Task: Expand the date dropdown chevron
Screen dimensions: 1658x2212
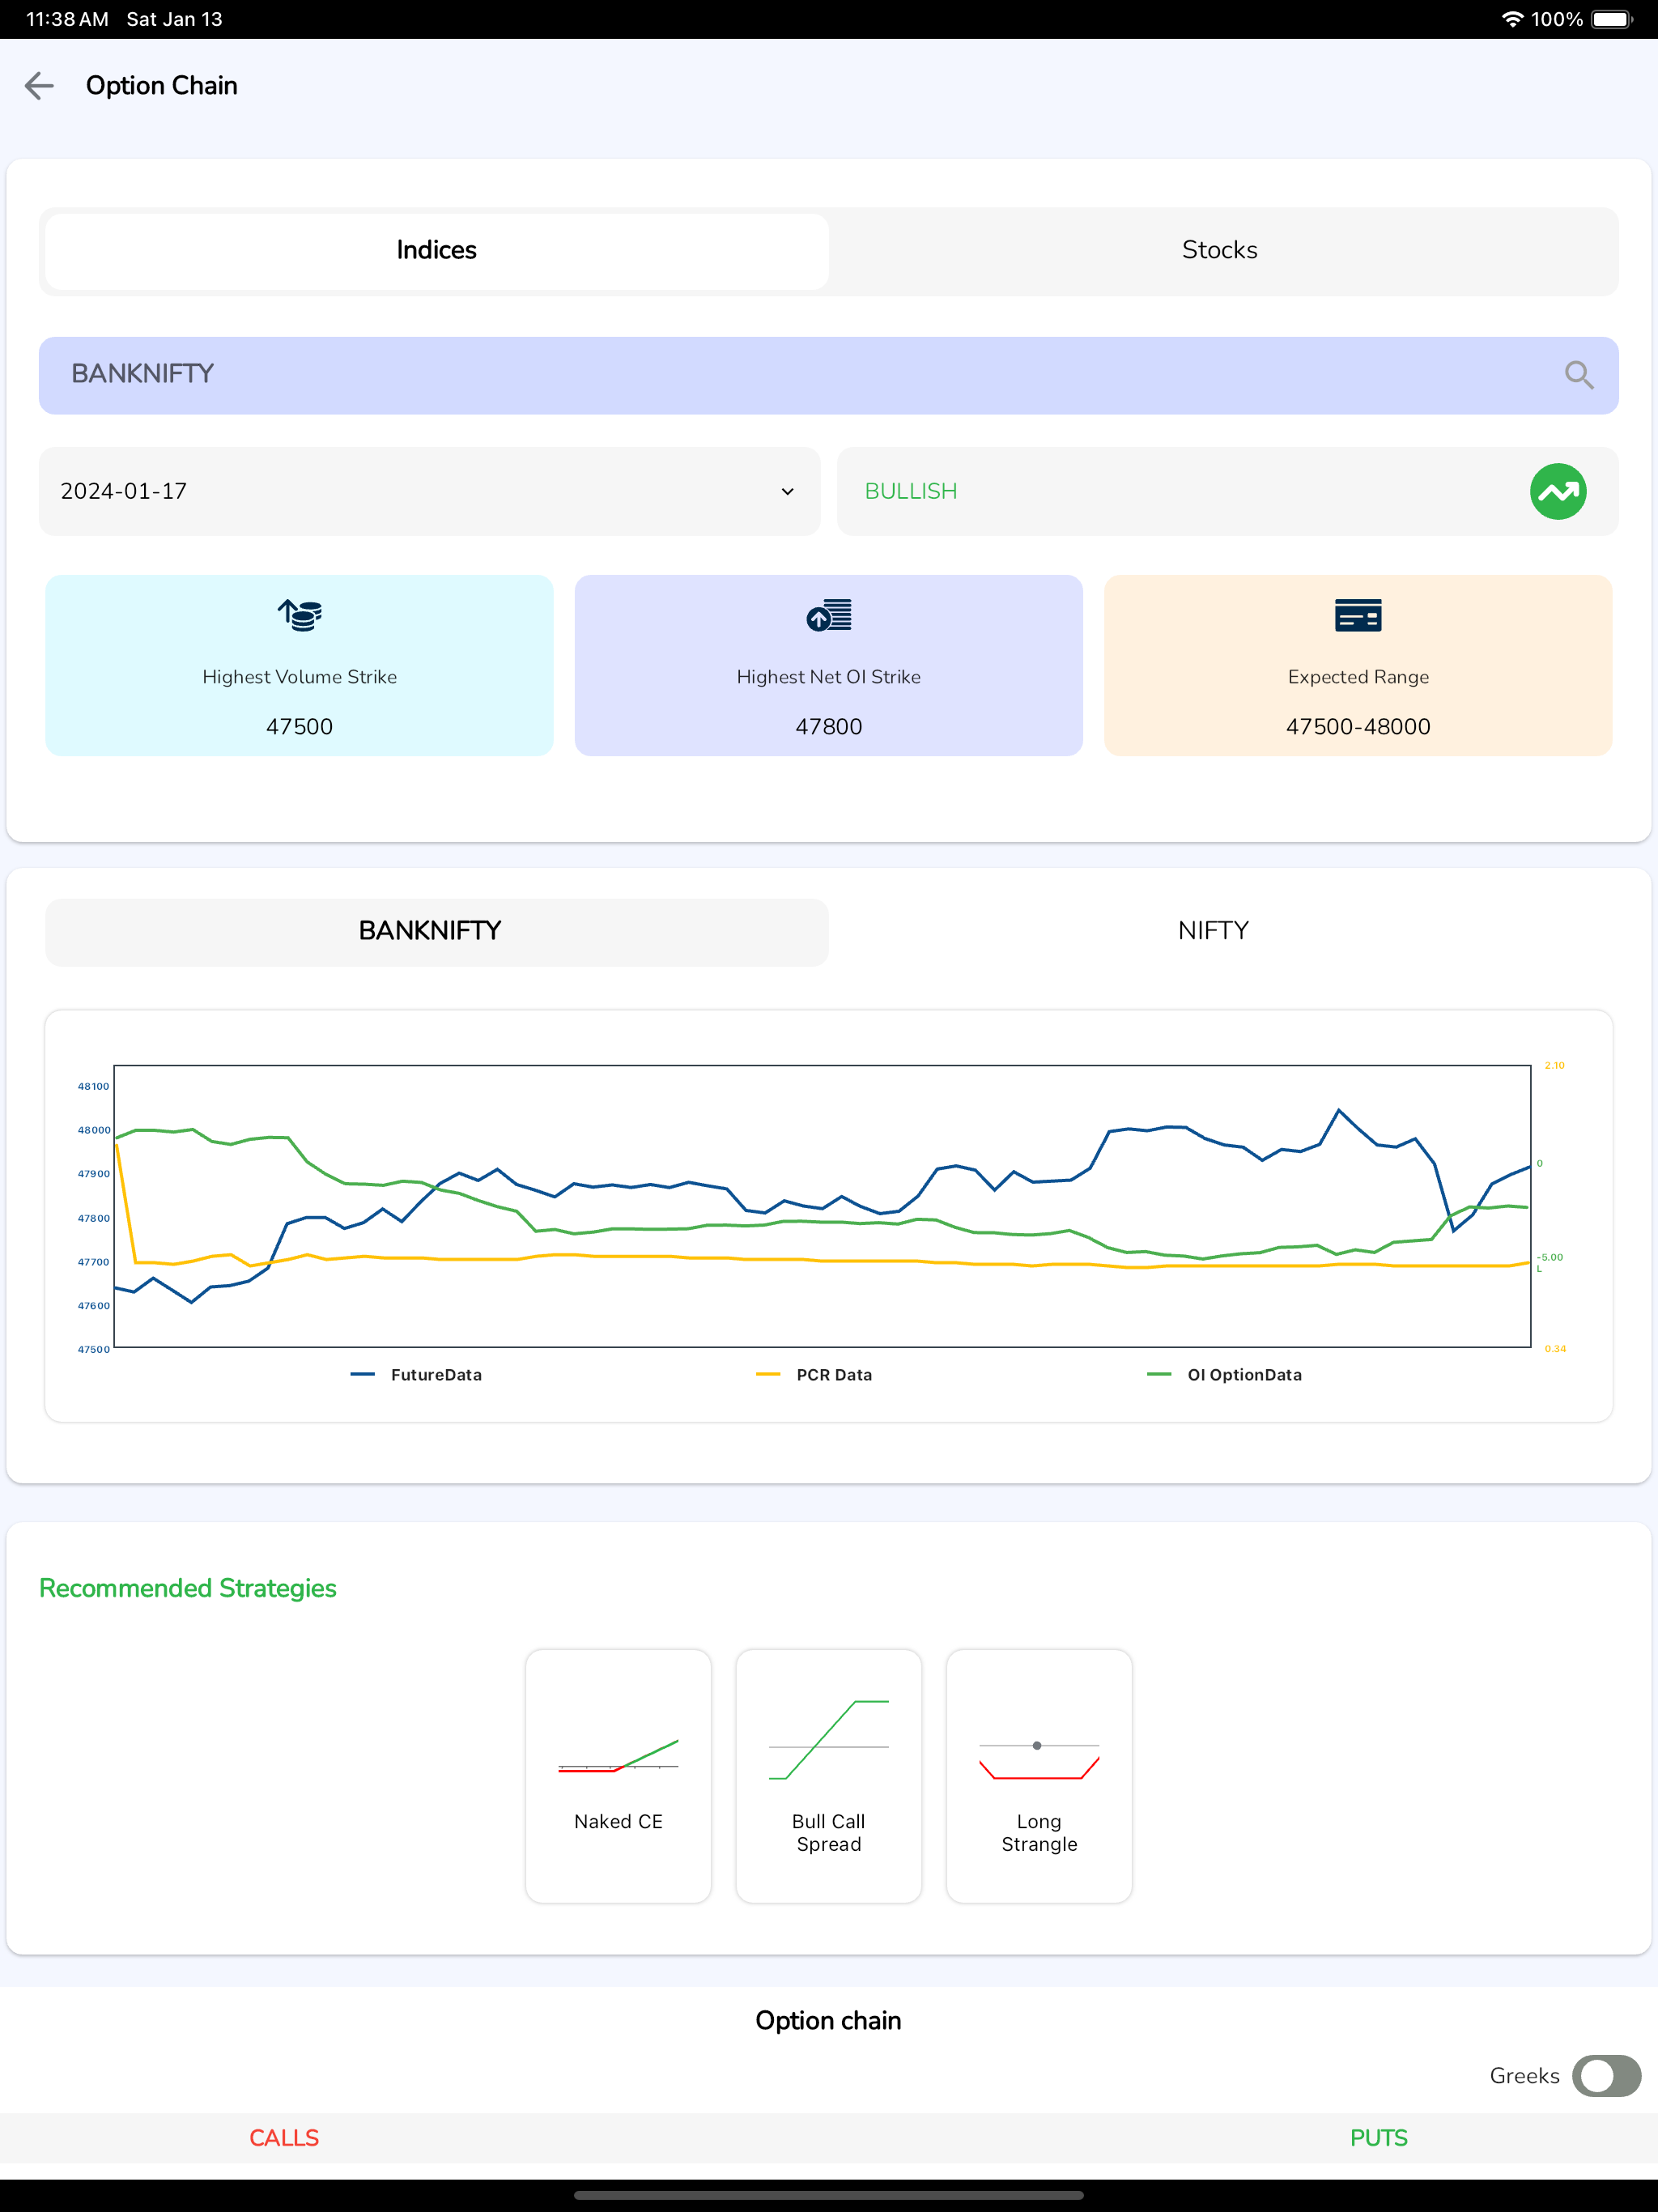Action: click(788, 492)
